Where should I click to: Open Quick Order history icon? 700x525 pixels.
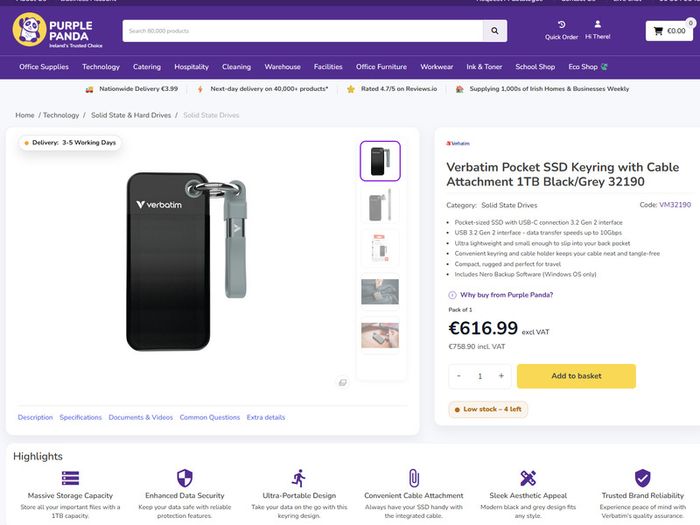tap(561, 25)
